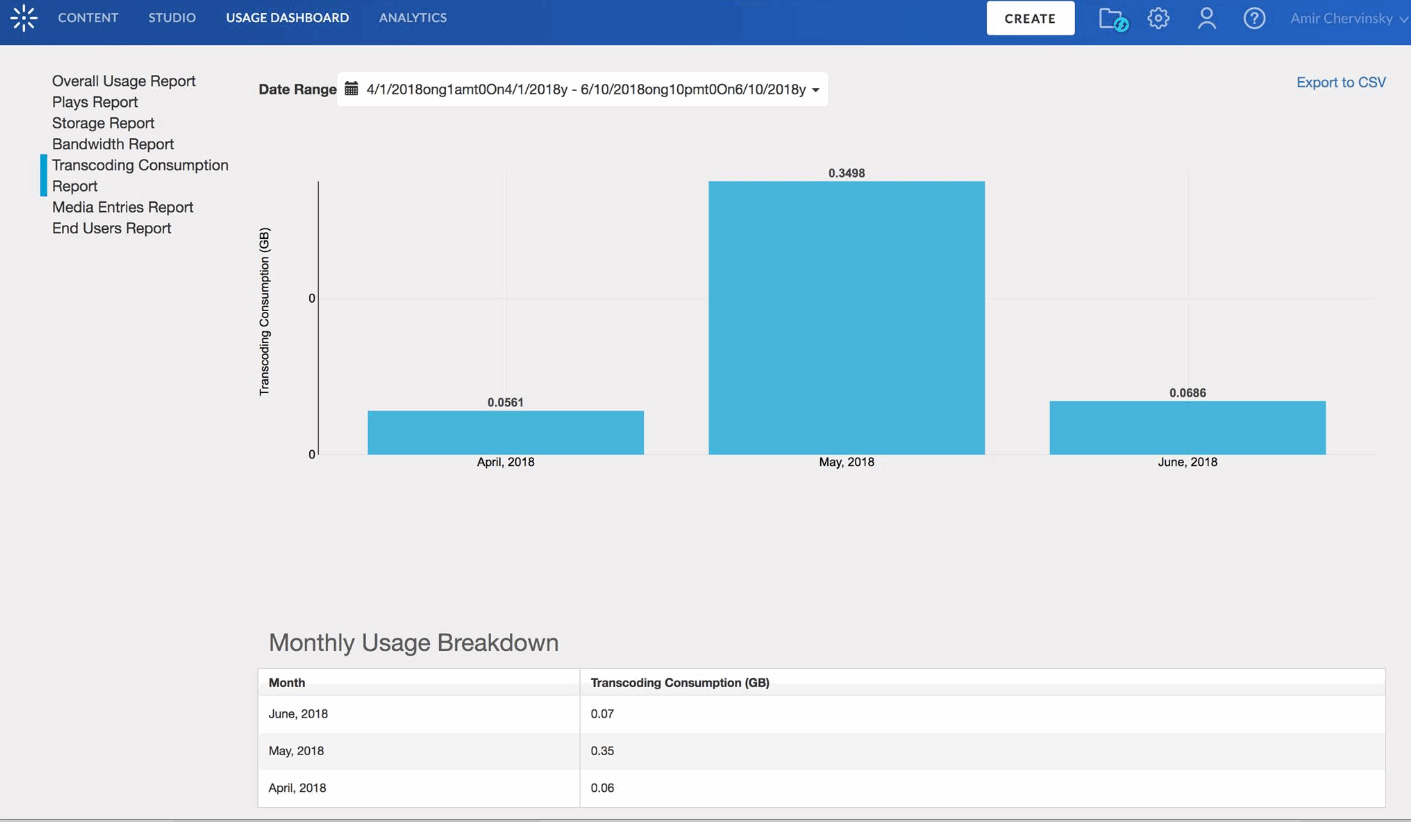The width and height of the screenshot is (1411, 822).
Task: Click the chart axis label April, 2018
Action: pos(506,462)
